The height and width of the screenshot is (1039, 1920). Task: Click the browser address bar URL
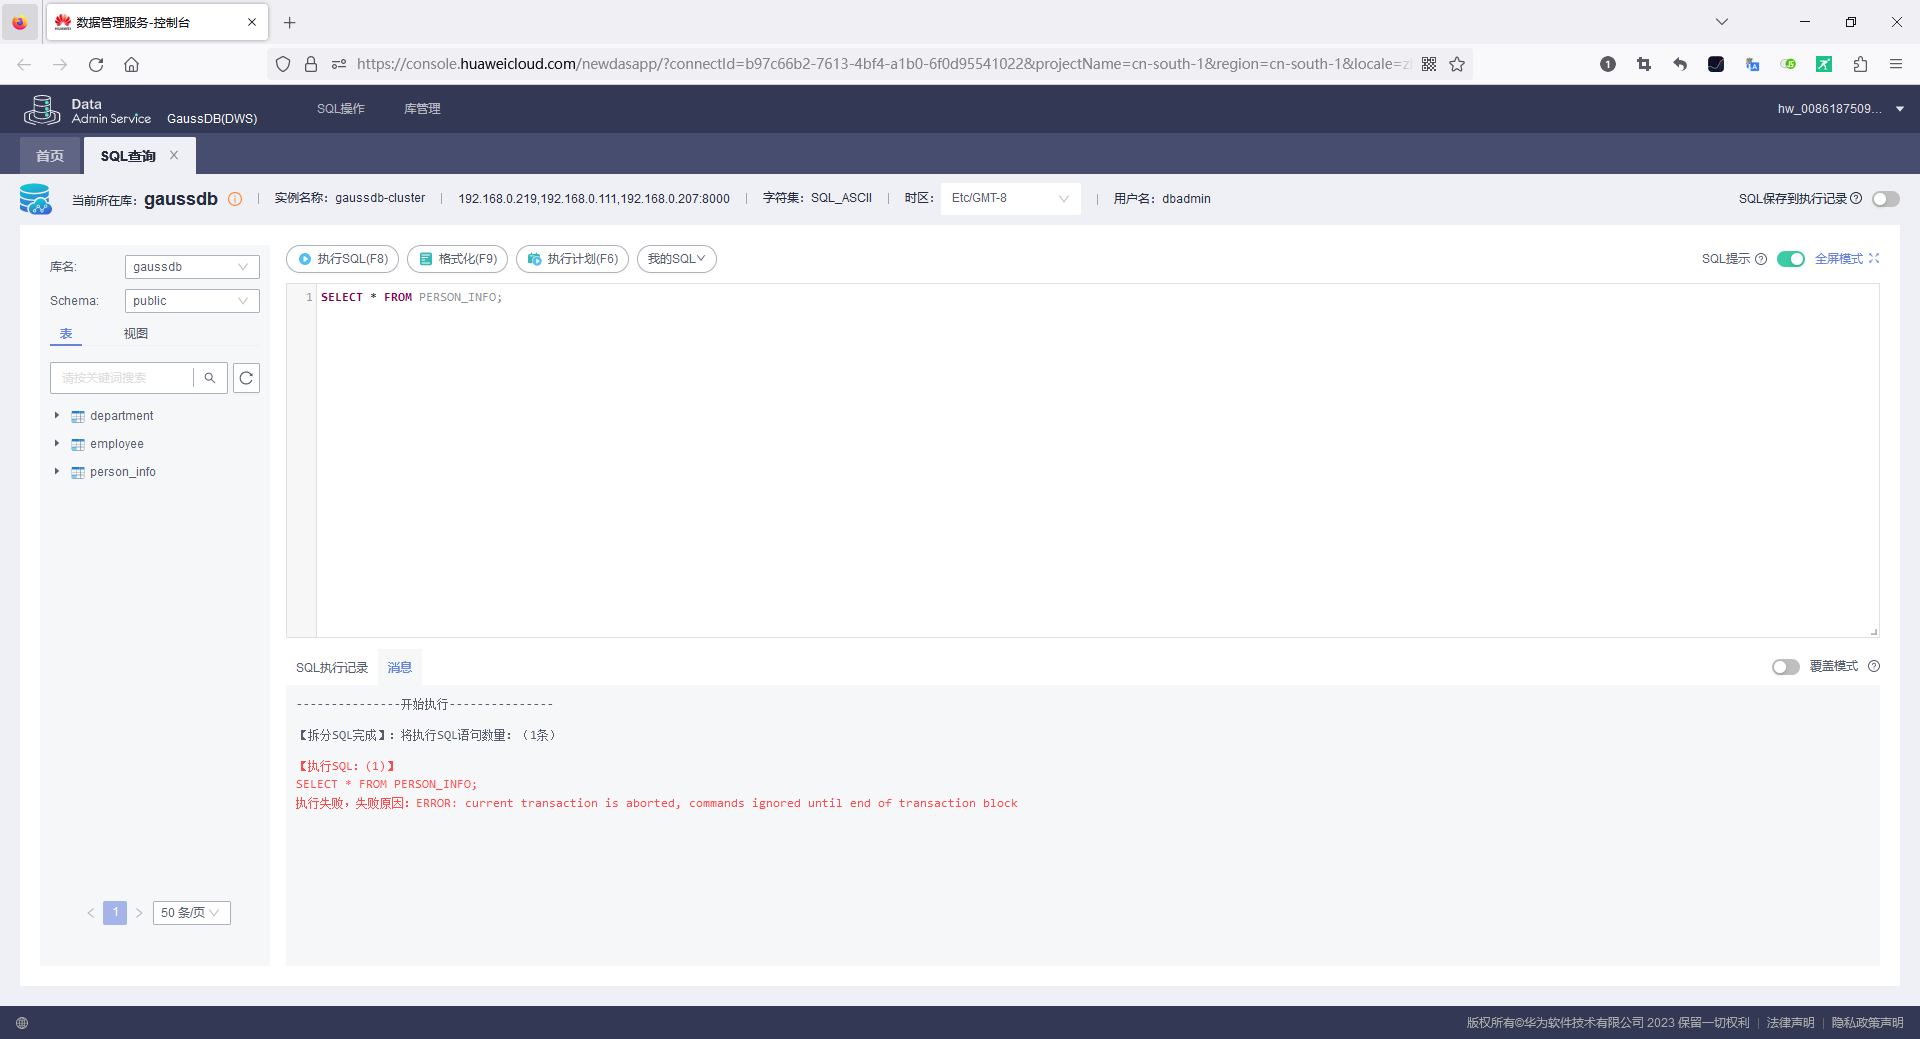click(884, 64)
